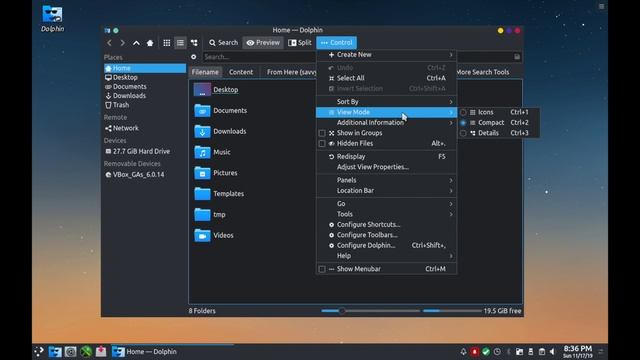
Task: Expand Help submenu
Action: click(386, 256)
